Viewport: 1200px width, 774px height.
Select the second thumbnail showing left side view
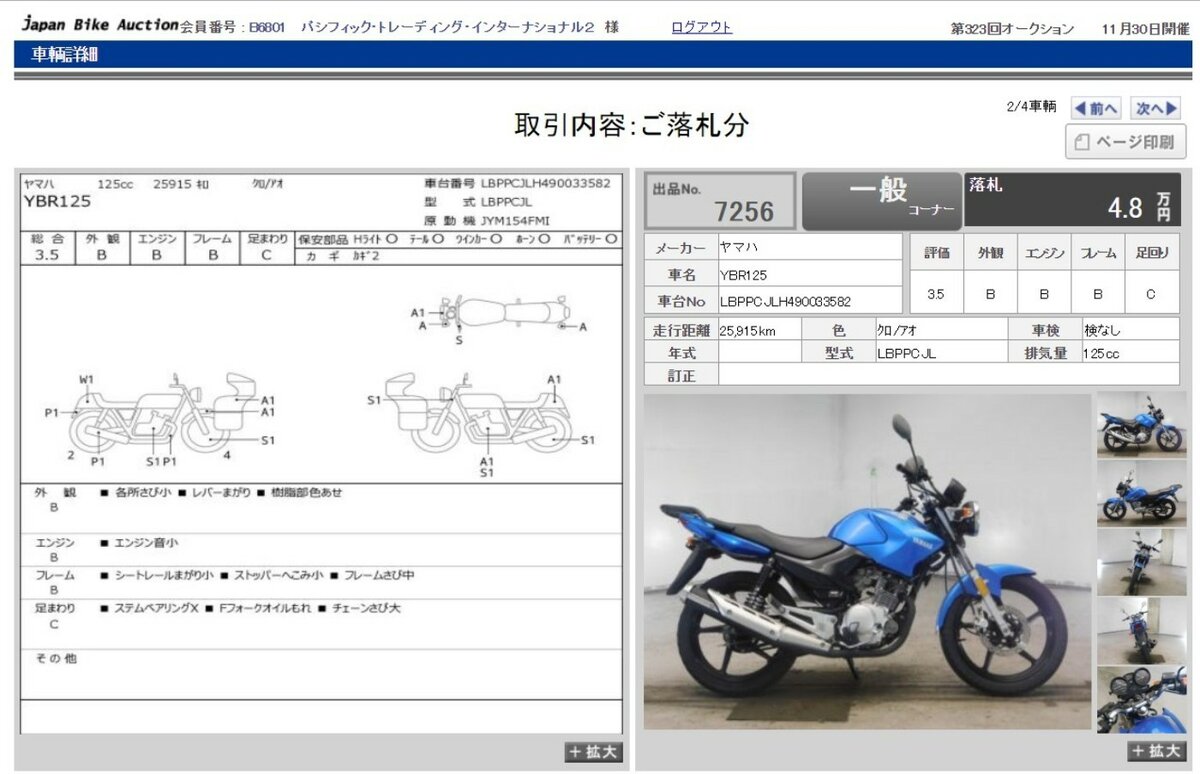click(1142, 493)
